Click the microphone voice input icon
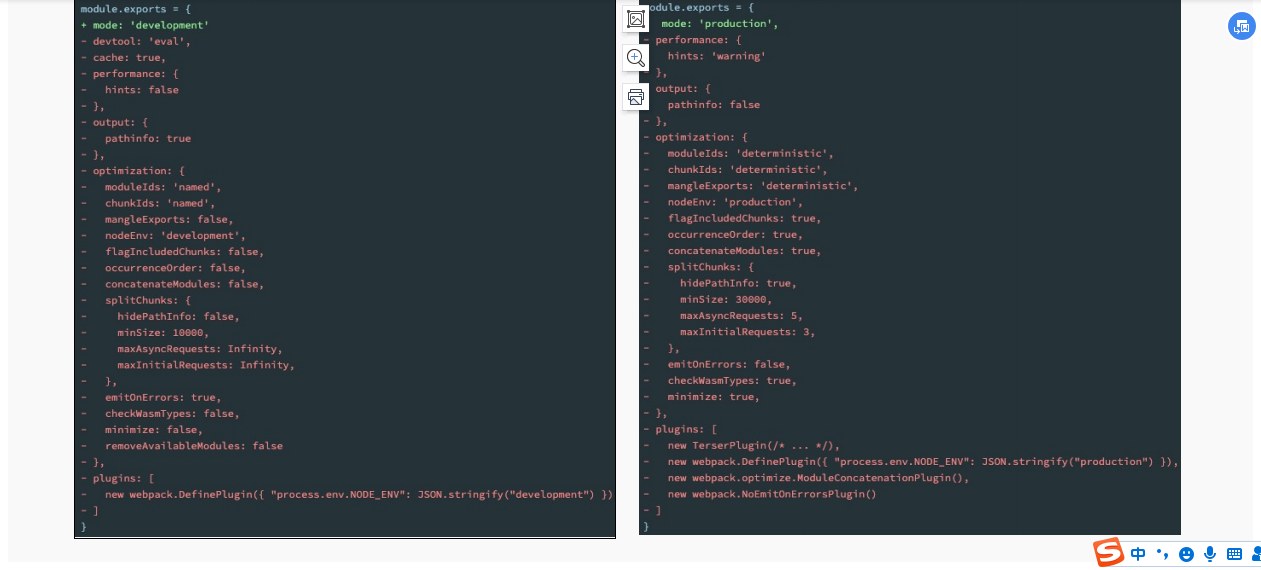The image size is (1261, 570). pos(1210,554)
